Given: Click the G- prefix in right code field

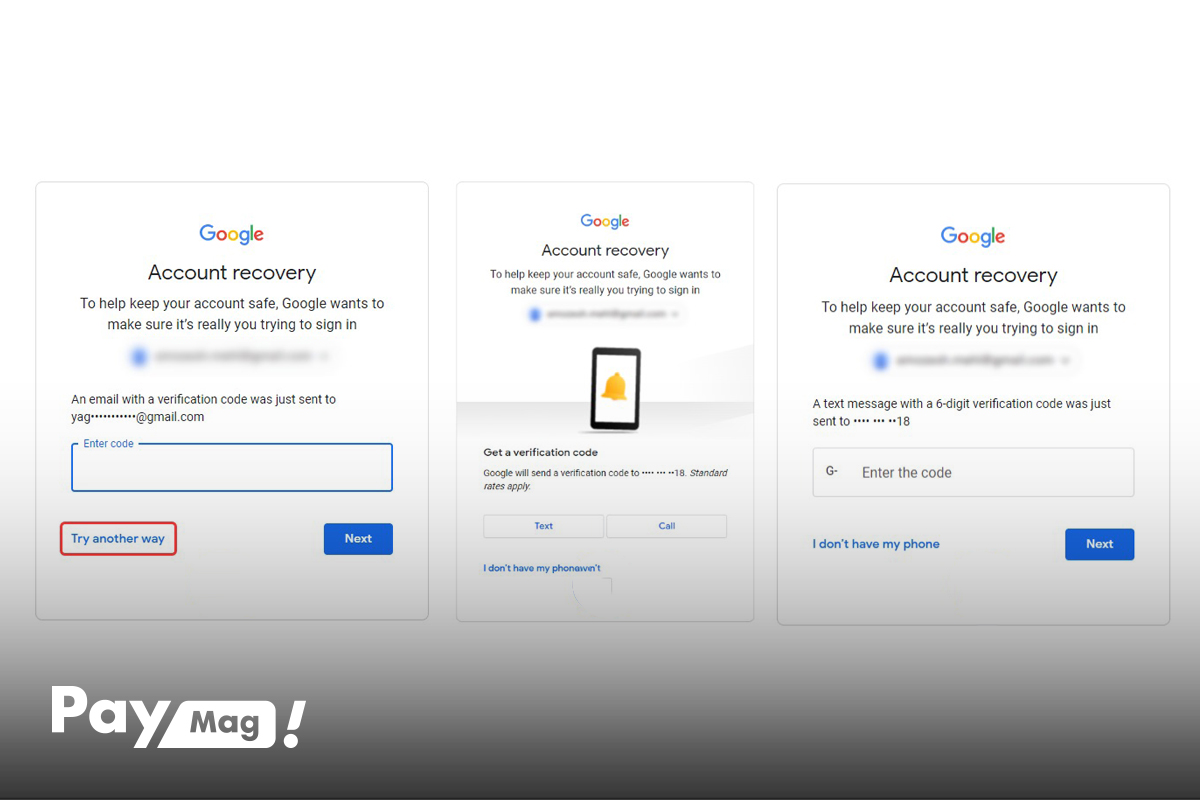Looking at the screenshot, I should 832,471.
